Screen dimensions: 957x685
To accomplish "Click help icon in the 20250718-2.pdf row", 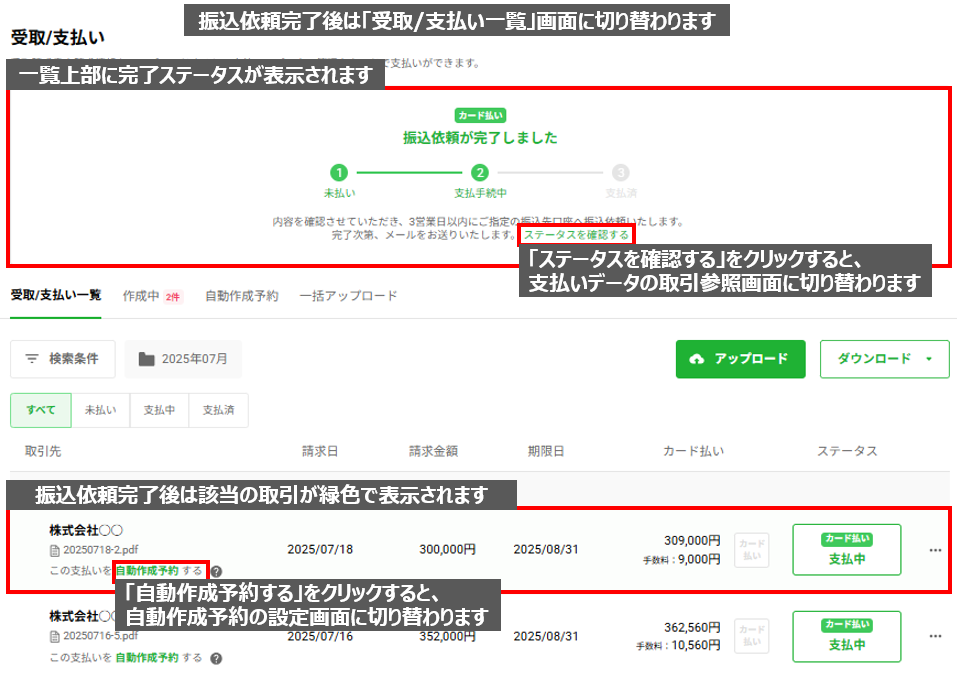I will 216,571.
